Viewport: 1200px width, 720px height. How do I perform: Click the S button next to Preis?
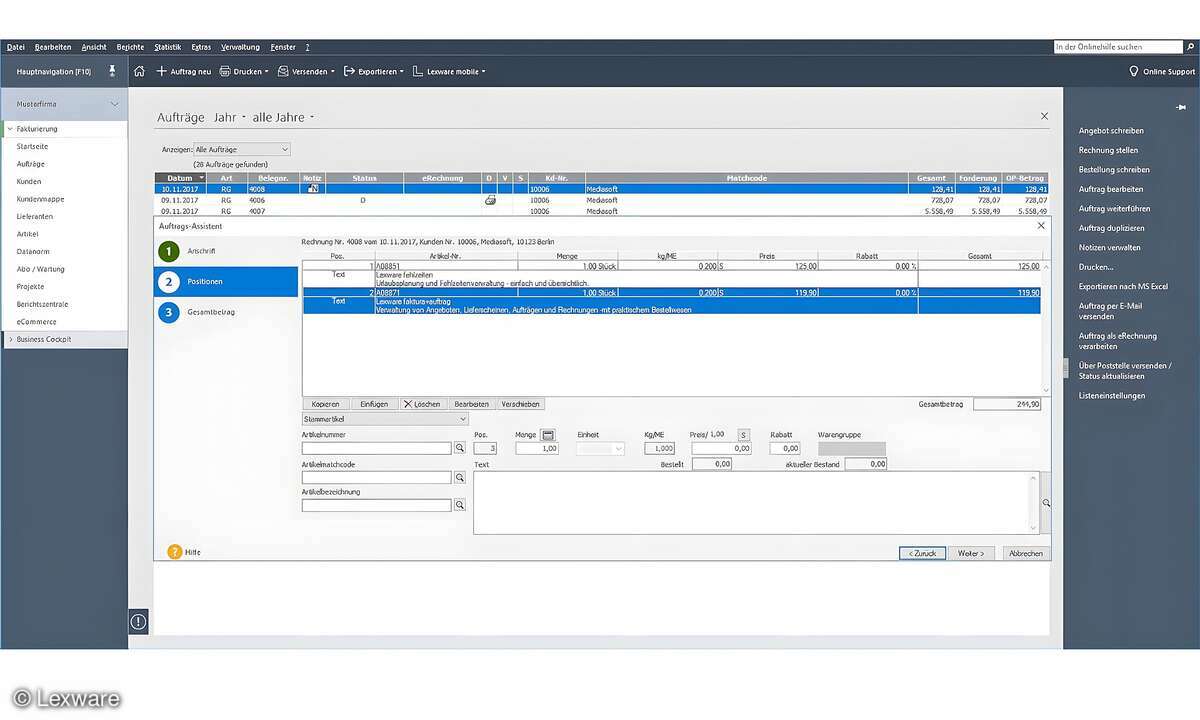tap(743, 434)
